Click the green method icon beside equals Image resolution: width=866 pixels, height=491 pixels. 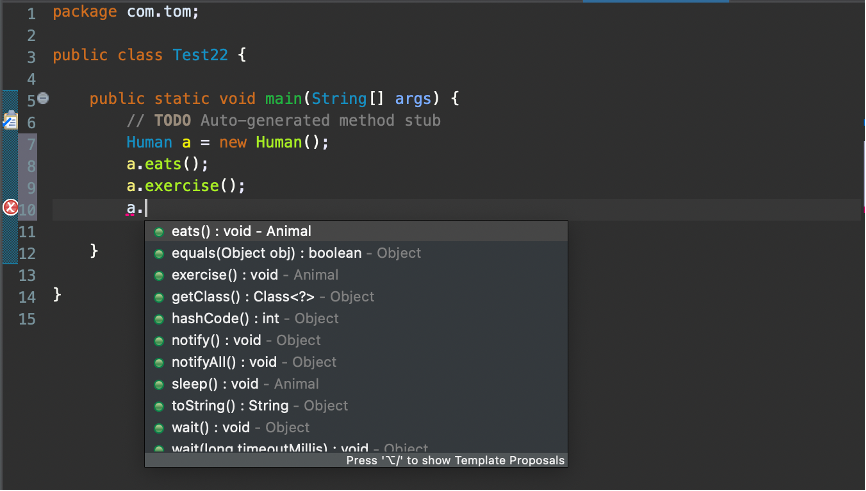coord(159,254)
